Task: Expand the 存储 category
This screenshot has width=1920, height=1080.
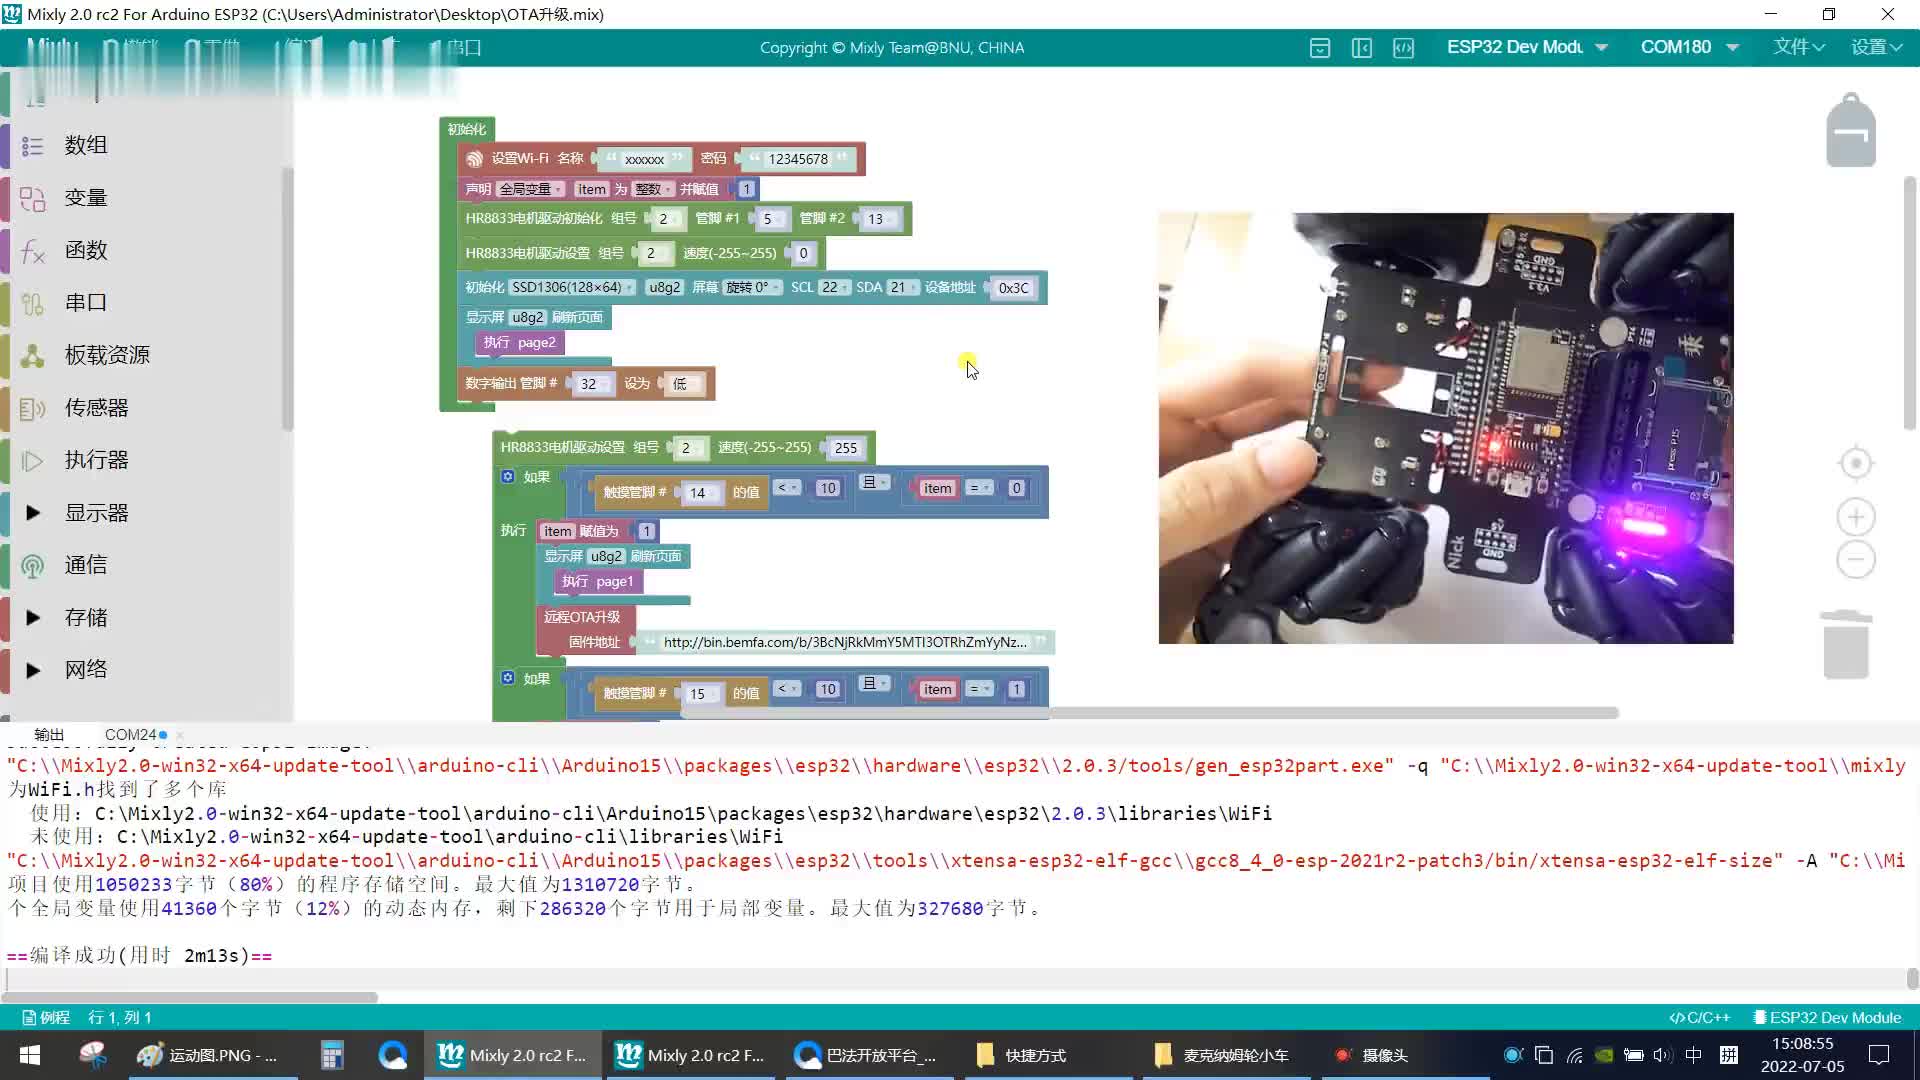Action: click(x=33, y=618)
